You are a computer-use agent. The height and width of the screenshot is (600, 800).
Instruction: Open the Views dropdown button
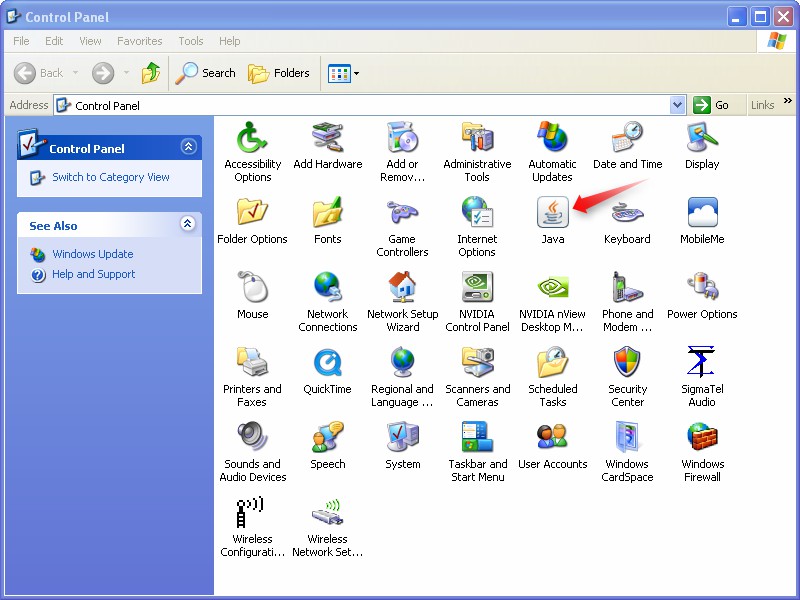[343, 73]
